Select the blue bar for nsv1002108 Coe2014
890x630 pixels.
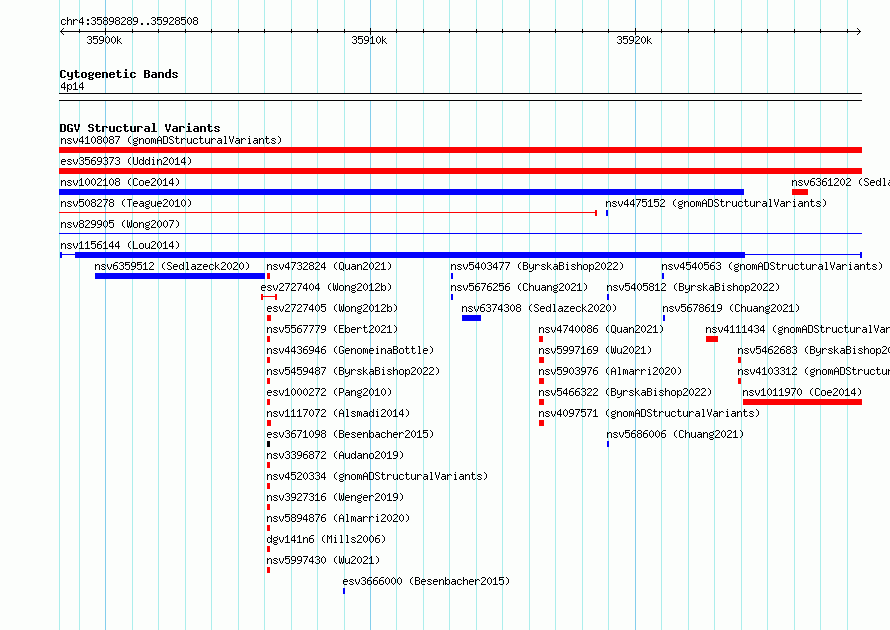(401, 192)
